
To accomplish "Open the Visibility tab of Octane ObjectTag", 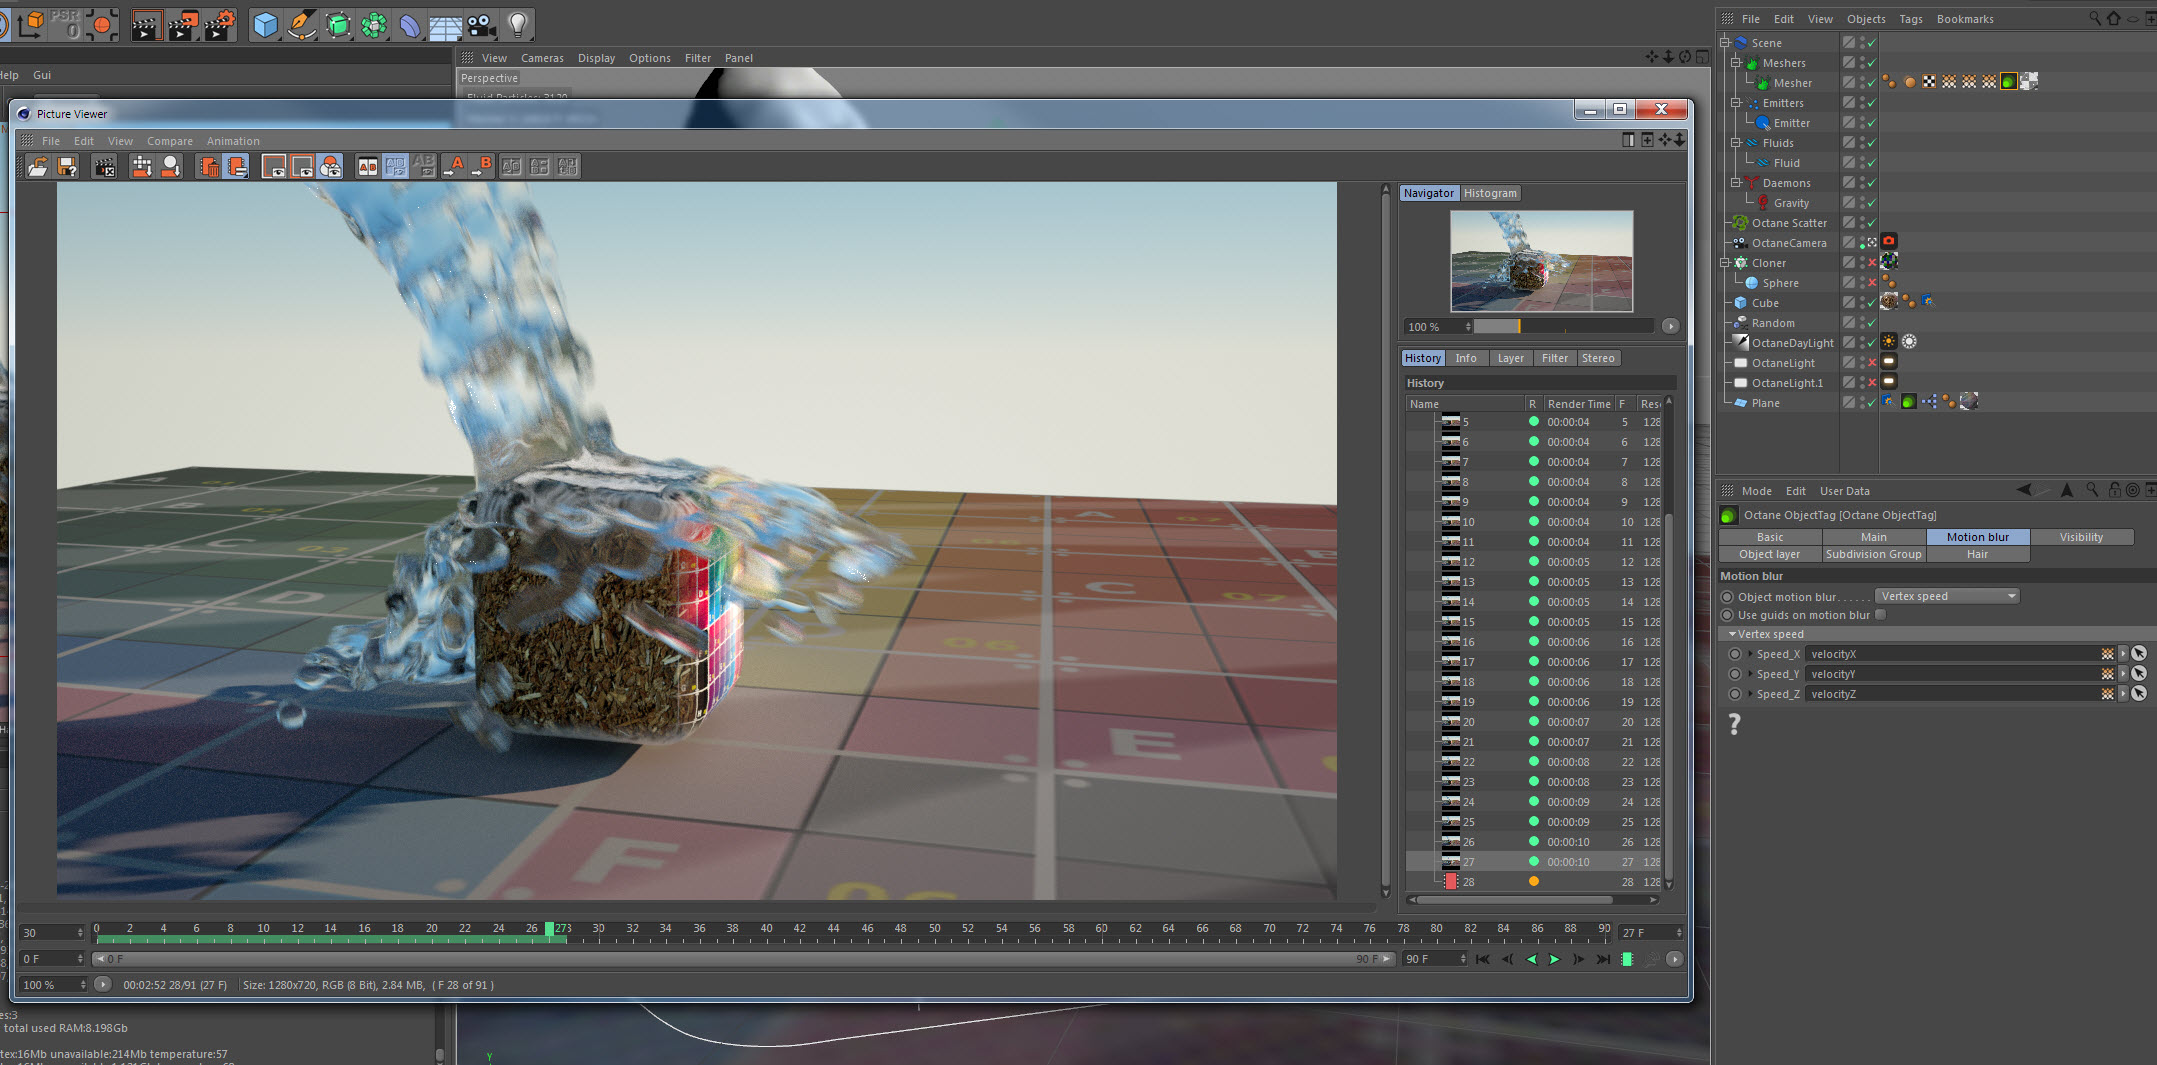I will 2081,537.
